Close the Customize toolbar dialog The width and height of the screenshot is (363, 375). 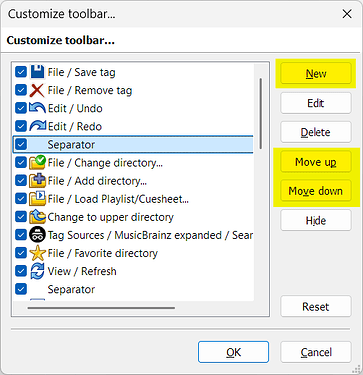point(347,14)
